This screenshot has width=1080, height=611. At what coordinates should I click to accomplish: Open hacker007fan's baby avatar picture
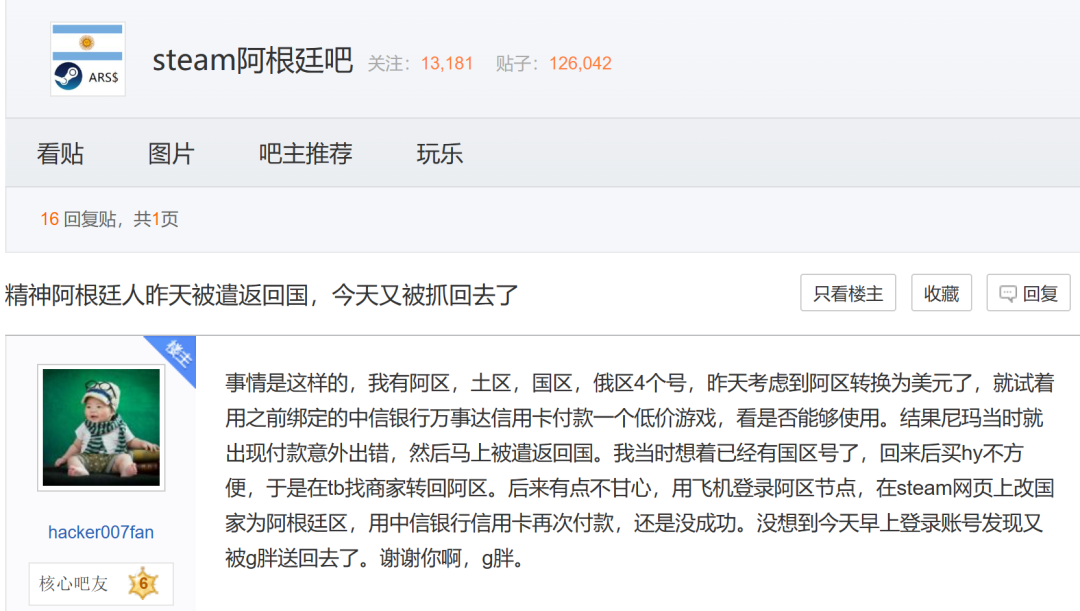coord(101,428)
